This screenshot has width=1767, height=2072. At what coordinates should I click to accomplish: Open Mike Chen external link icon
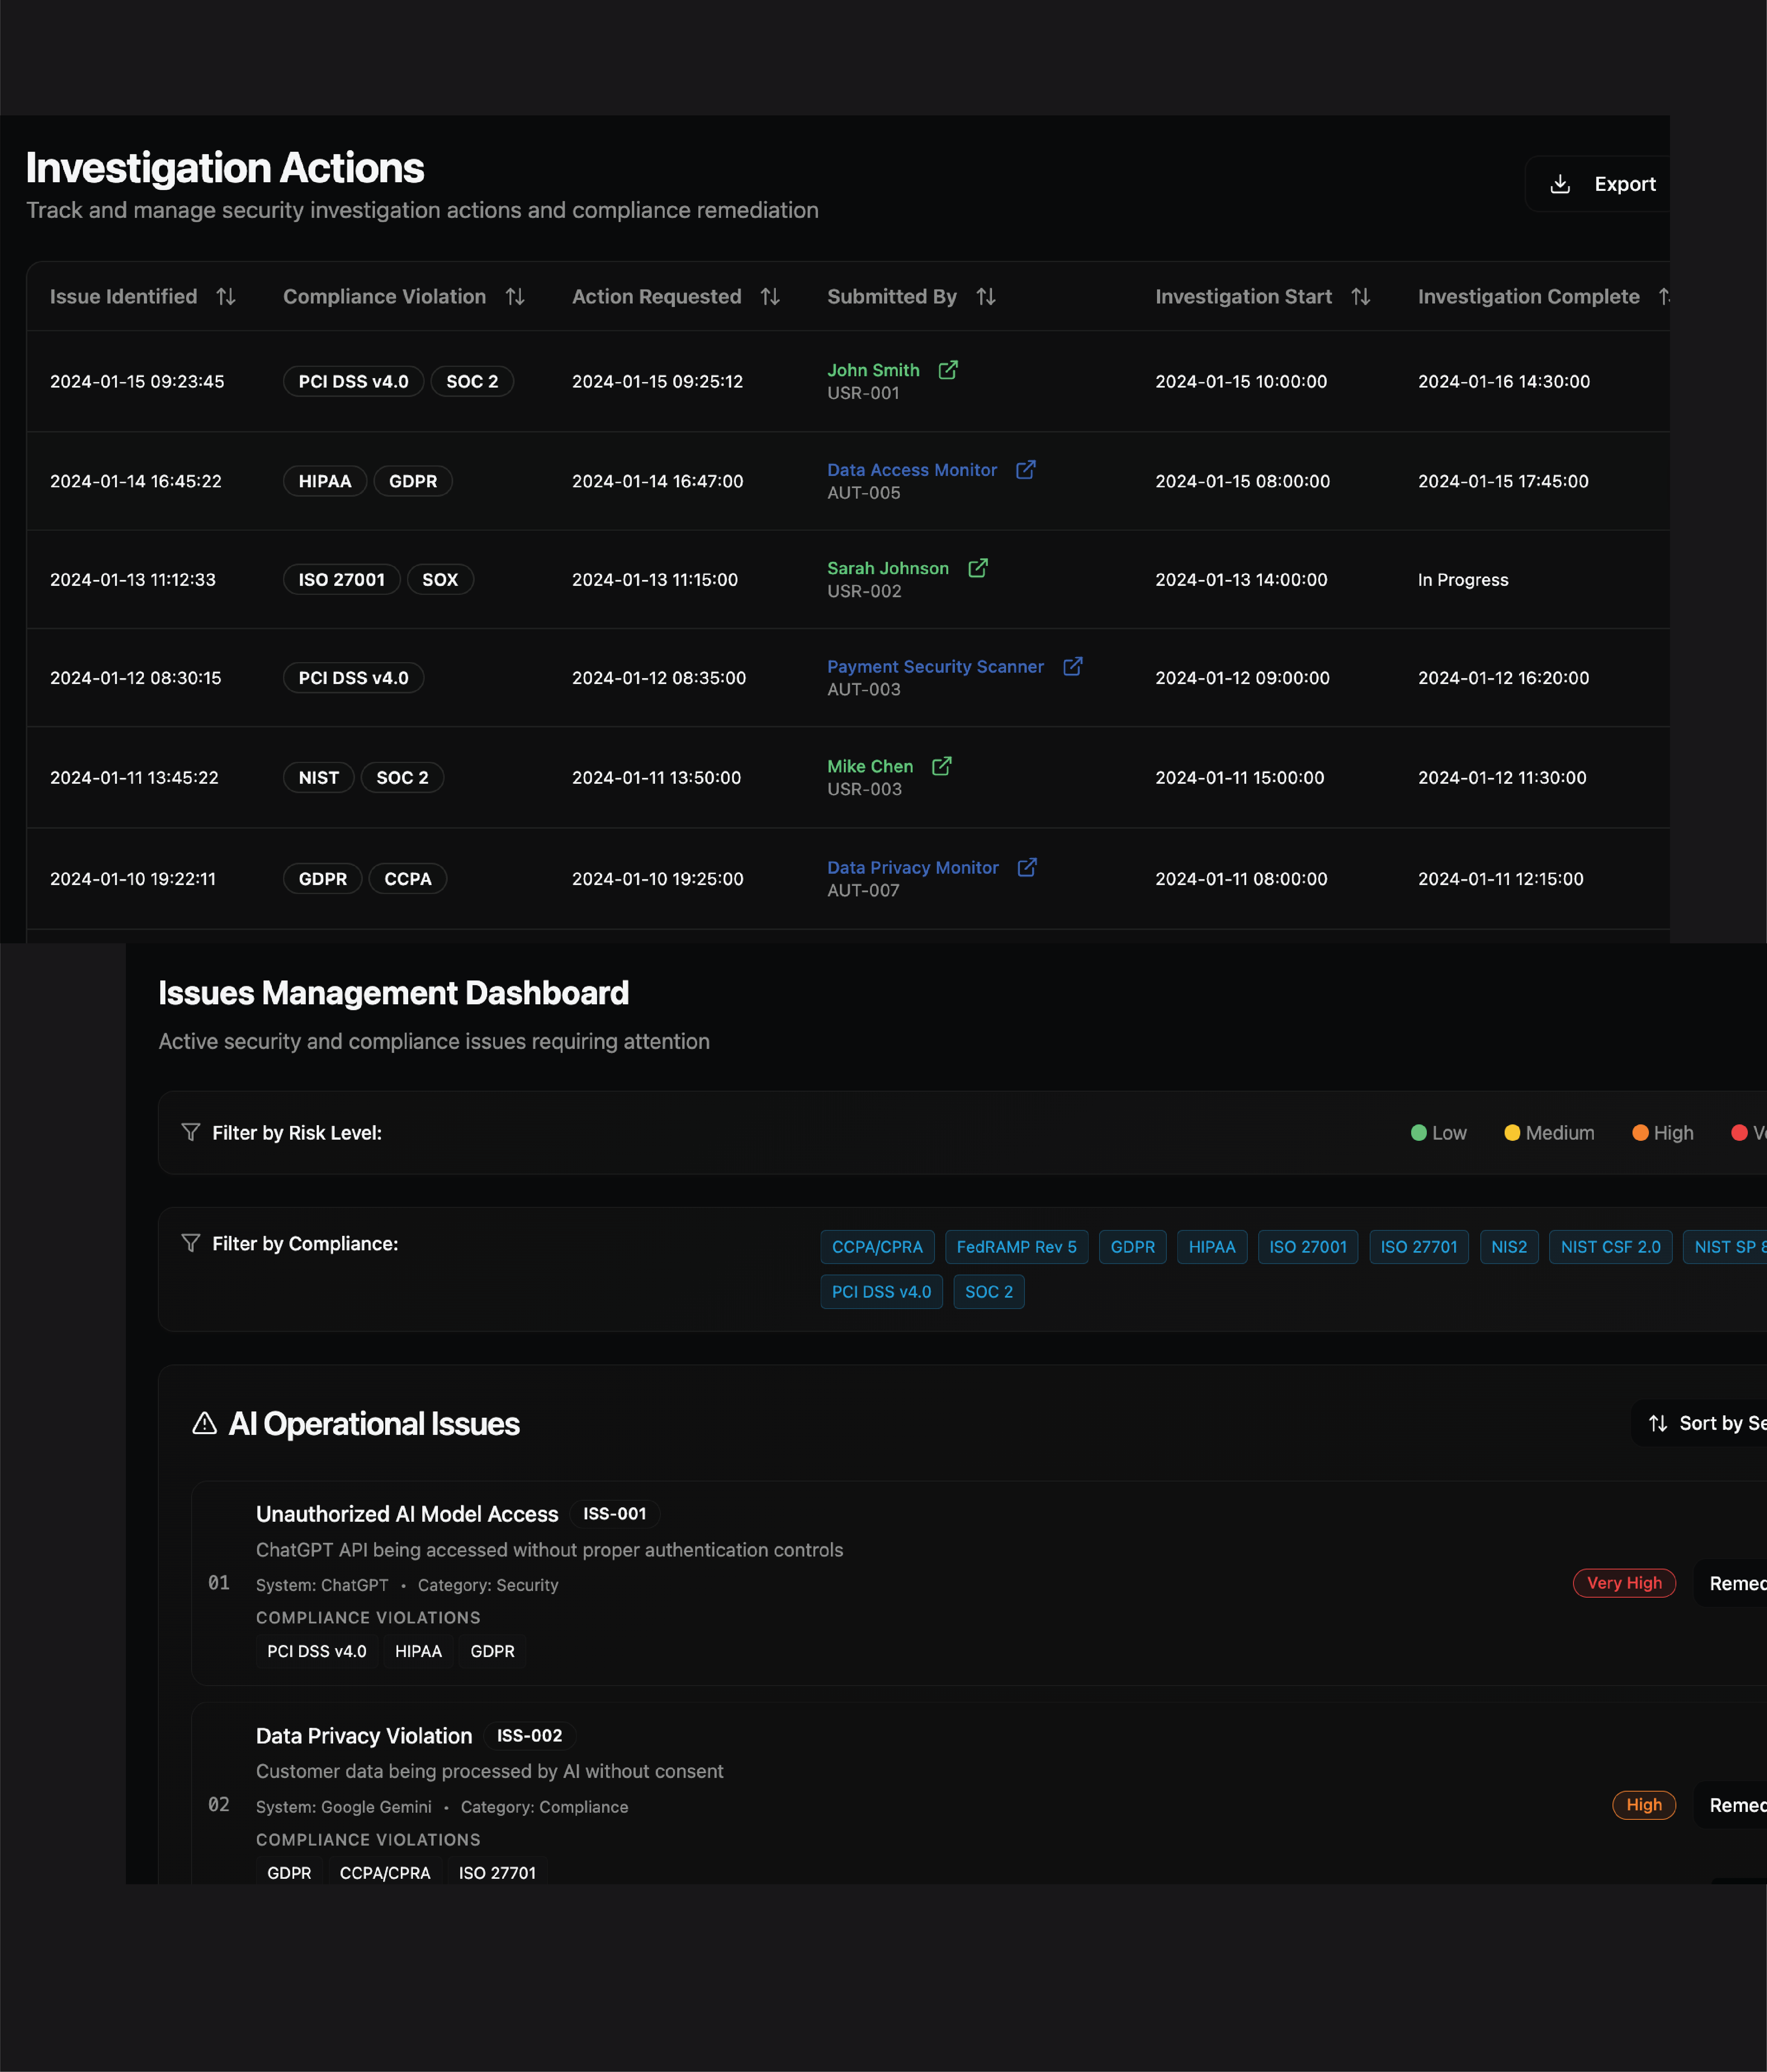(942, 766)
